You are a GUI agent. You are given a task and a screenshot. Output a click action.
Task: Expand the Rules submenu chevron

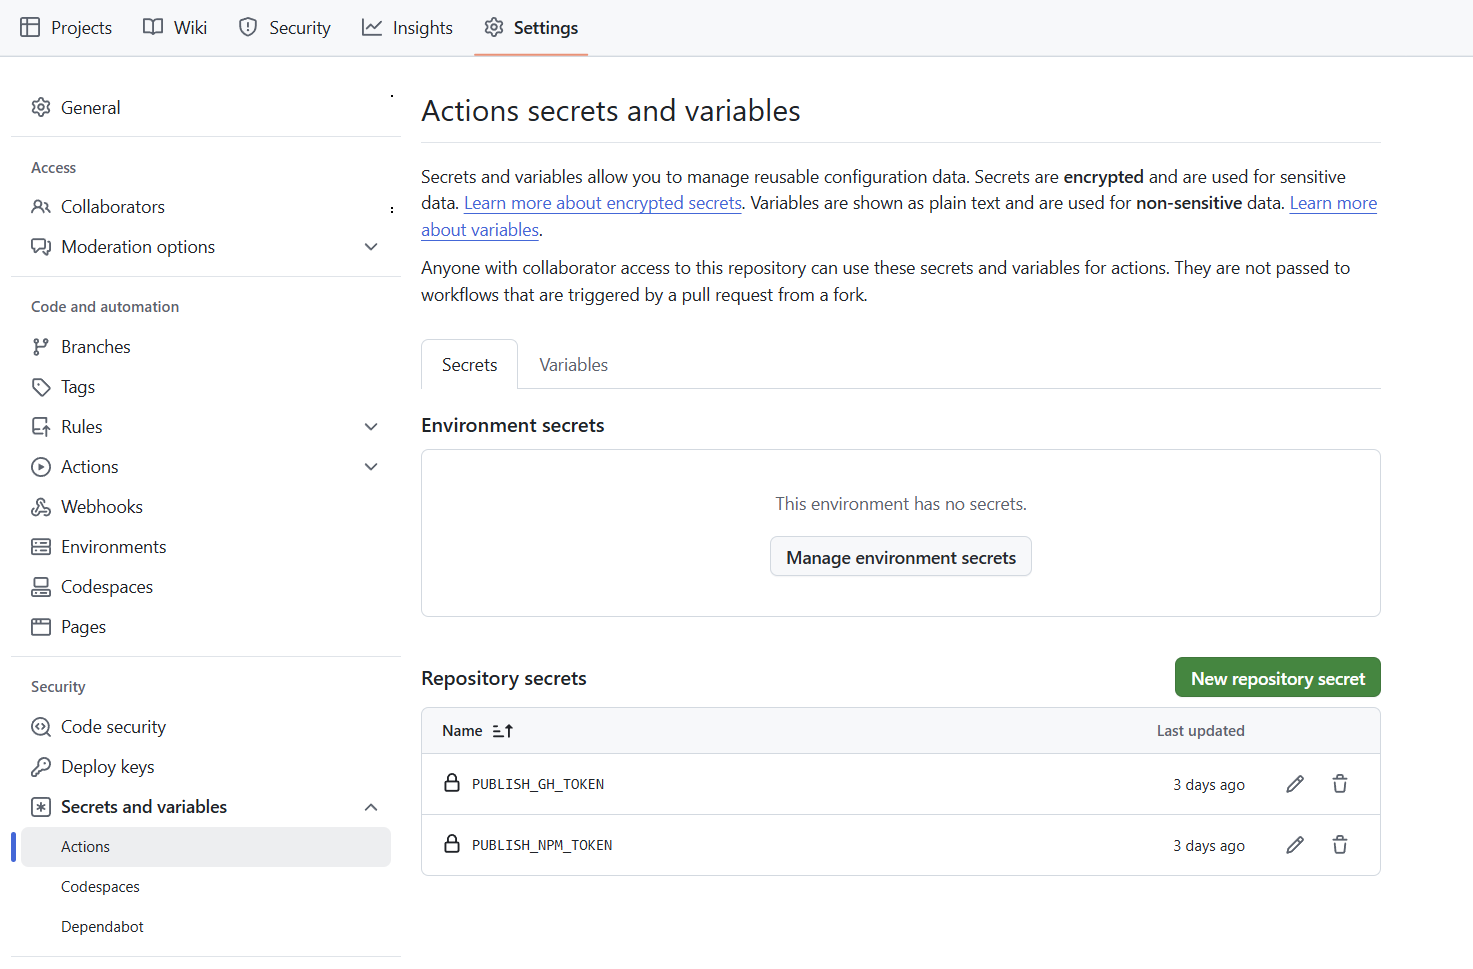(371, 427)
